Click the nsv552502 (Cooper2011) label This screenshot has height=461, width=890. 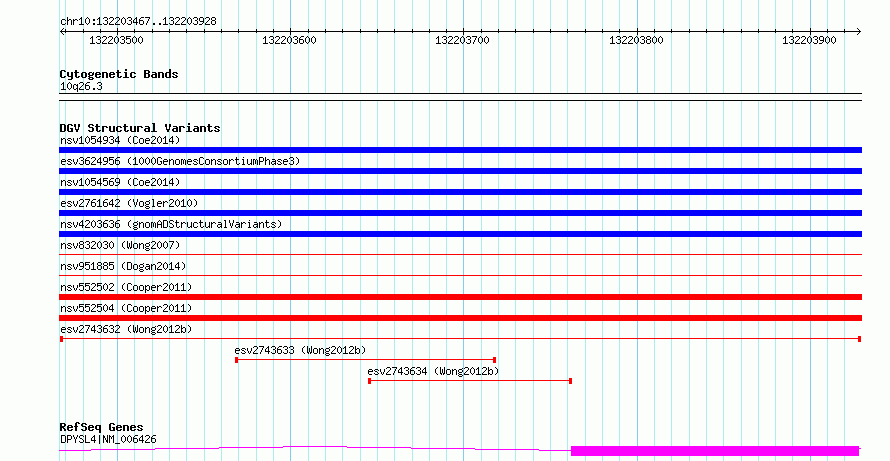pos(126,287)
